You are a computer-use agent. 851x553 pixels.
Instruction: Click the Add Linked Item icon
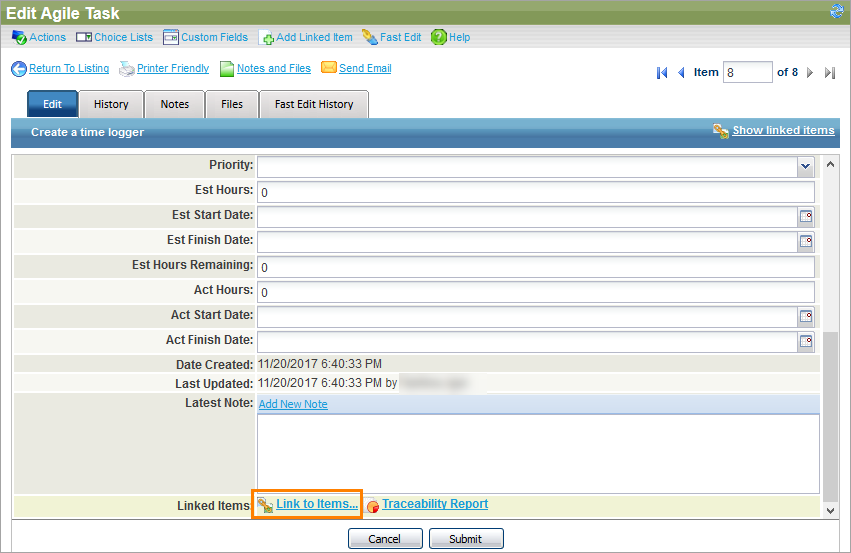[x=266, y=38]
